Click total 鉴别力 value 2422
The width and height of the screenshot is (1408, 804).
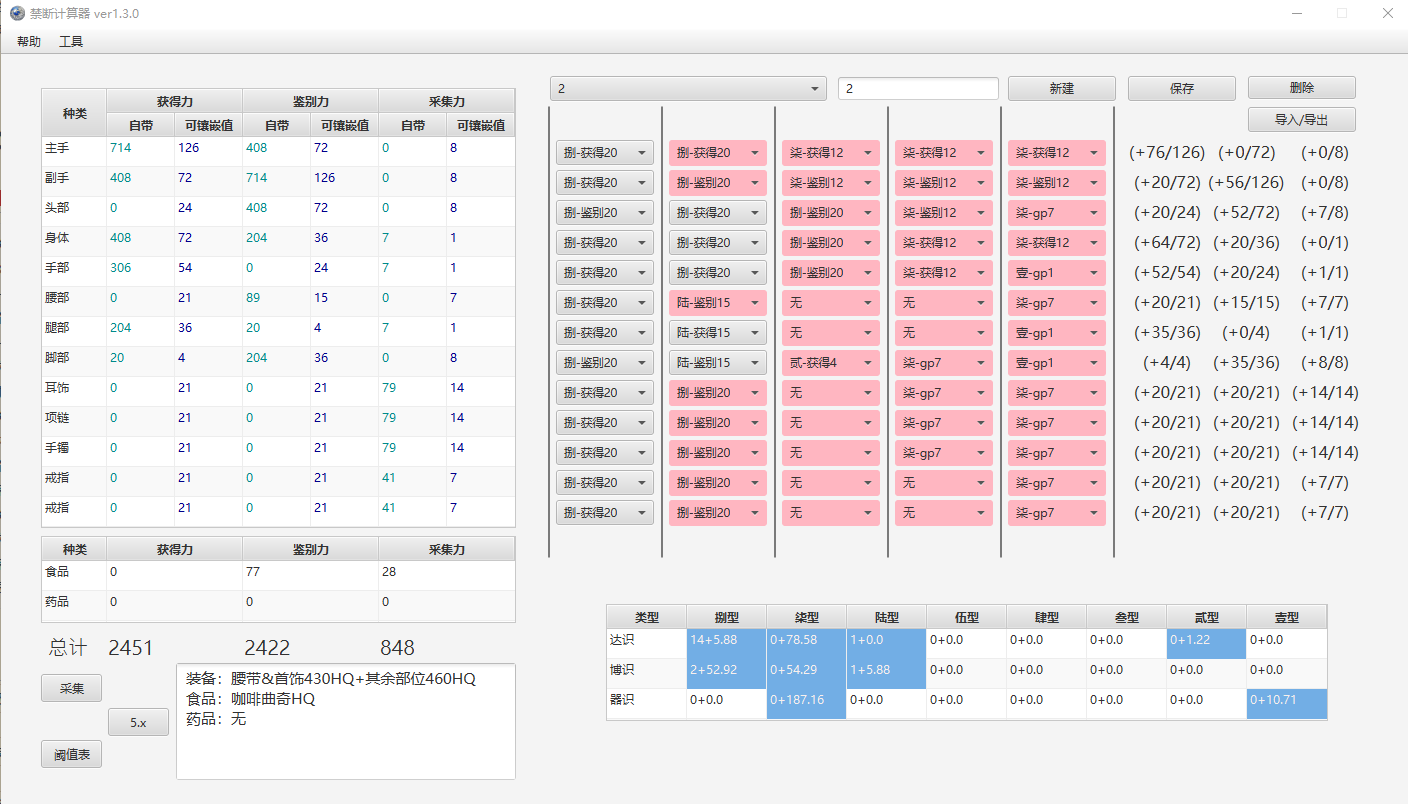[266, 648]
